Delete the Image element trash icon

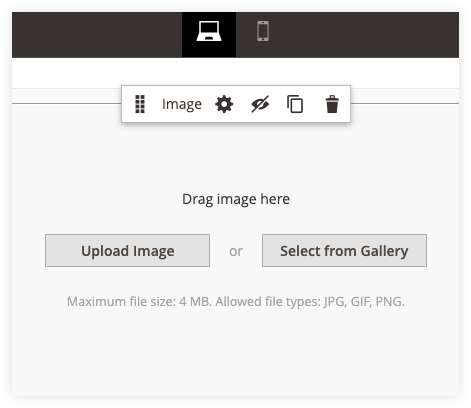332,104
